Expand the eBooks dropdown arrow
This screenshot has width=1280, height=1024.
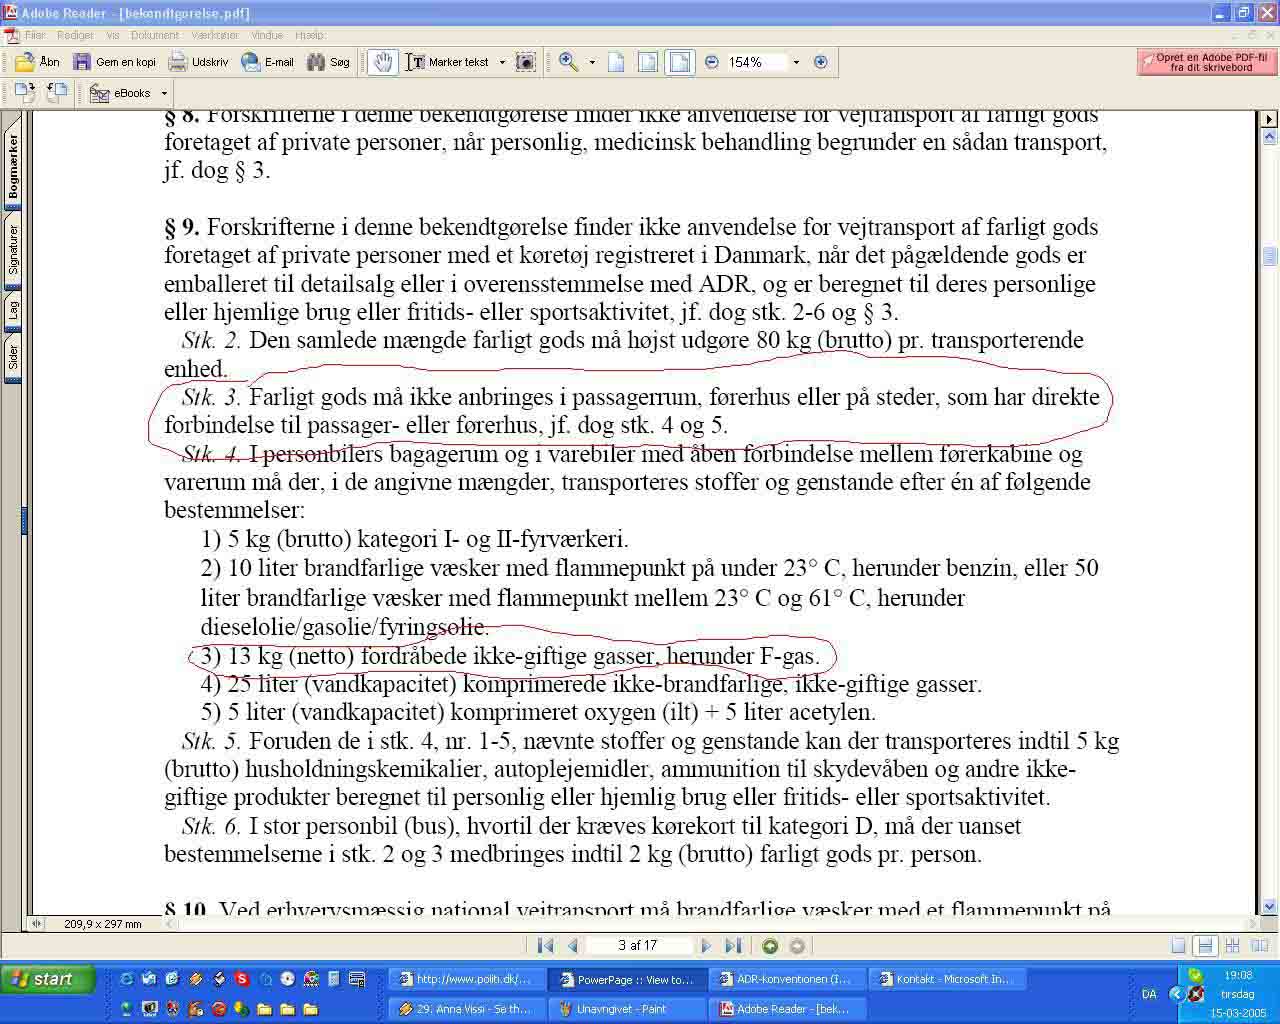point(164,93)
